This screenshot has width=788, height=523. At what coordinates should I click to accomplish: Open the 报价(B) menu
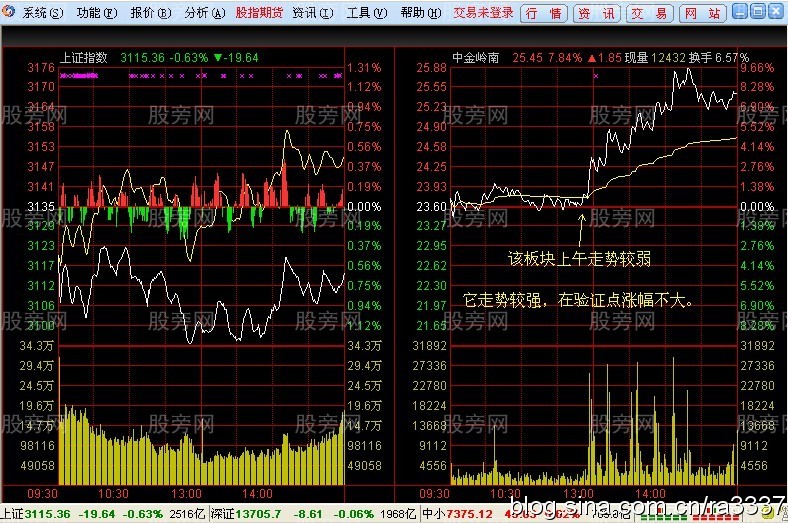(x=151, y=13)
